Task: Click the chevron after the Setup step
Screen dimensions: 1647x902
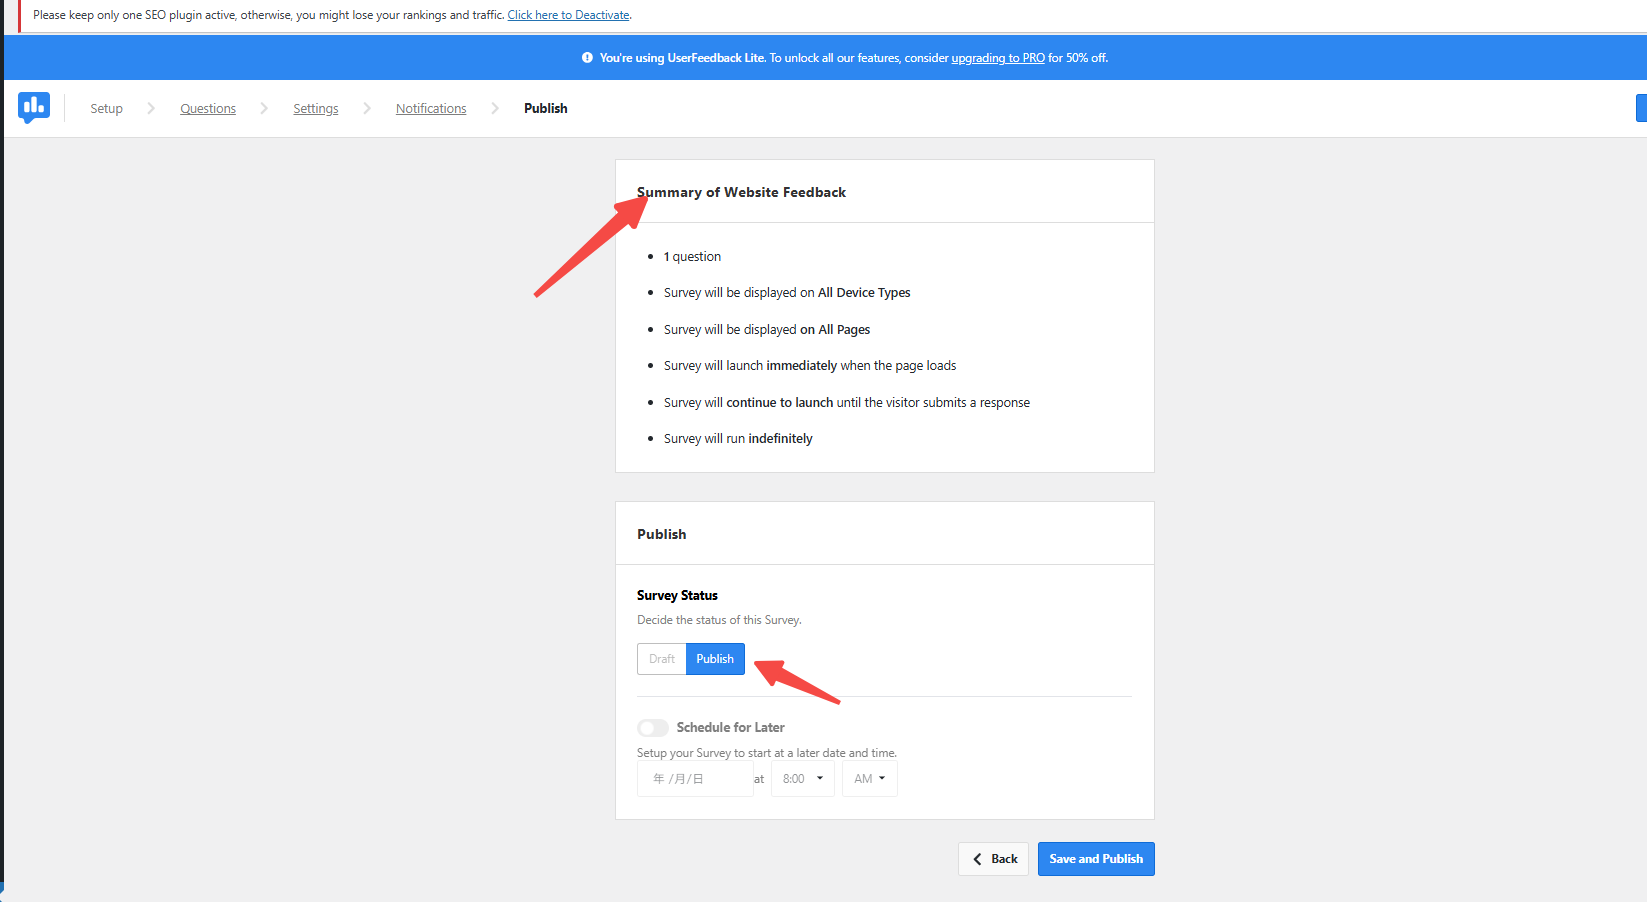Action: point(151,108)
